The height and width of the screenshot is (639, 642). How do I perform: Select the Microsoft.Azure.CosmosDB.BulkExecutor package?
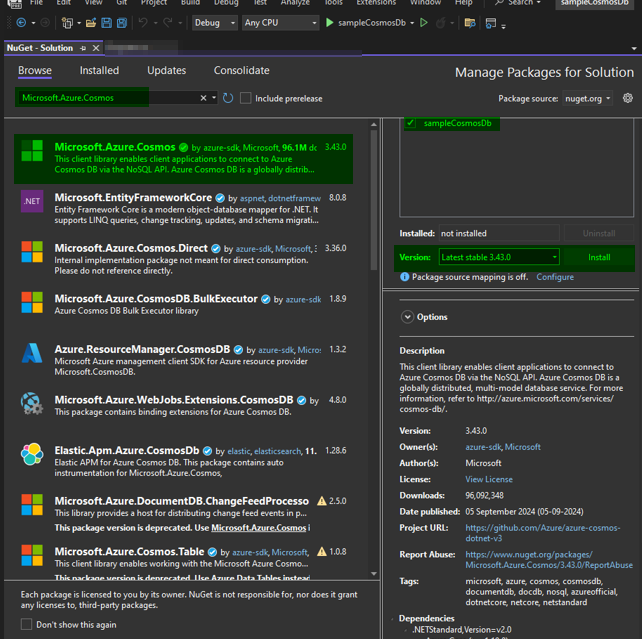[183, 305]
